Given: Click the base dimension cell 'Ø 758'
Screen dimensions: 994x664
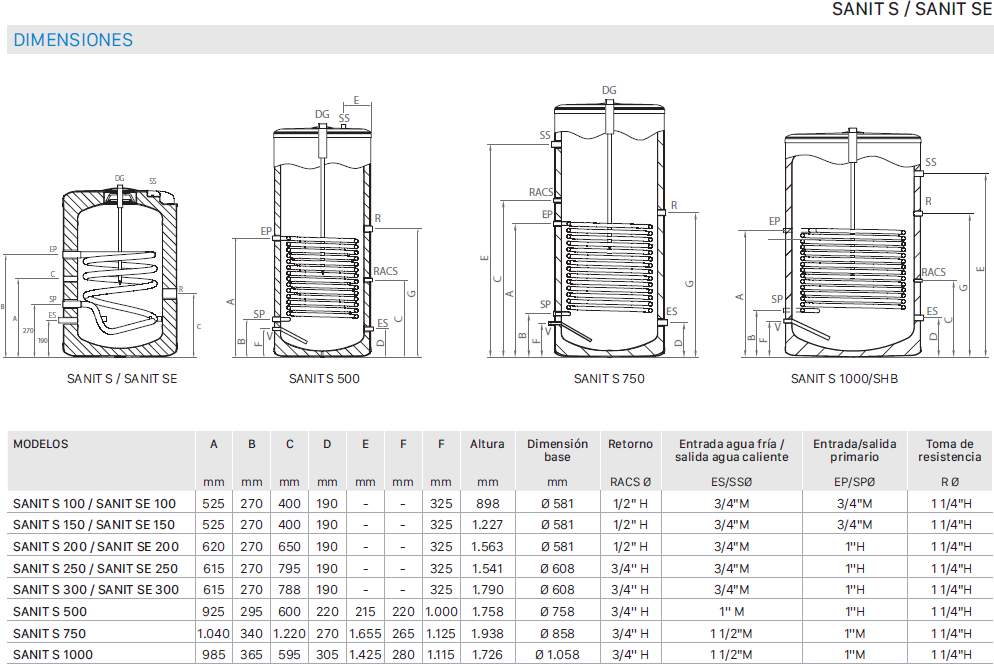Looking at the screenshot, I should (557, 612).
